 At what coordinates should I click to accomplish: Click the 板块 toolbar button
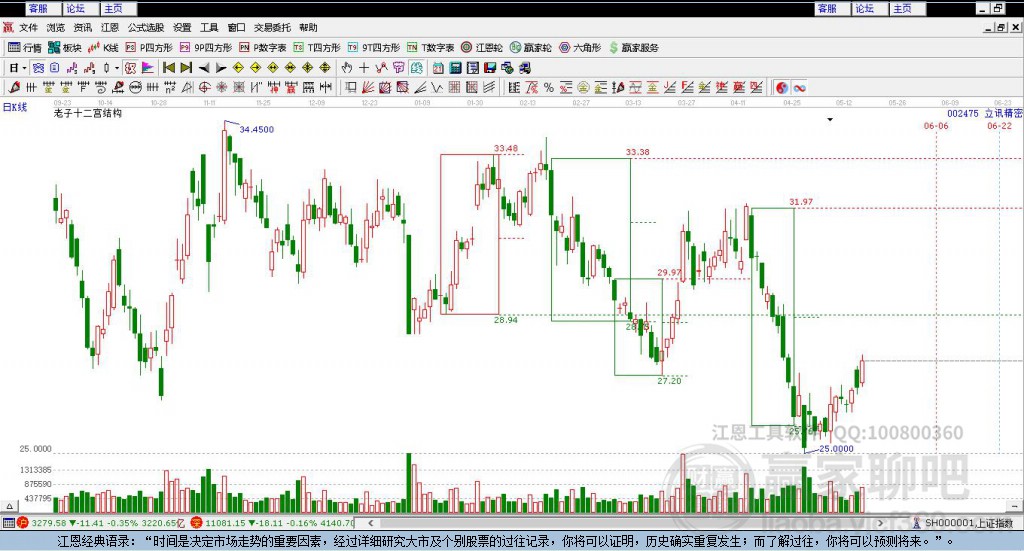(x=64, y=48)
